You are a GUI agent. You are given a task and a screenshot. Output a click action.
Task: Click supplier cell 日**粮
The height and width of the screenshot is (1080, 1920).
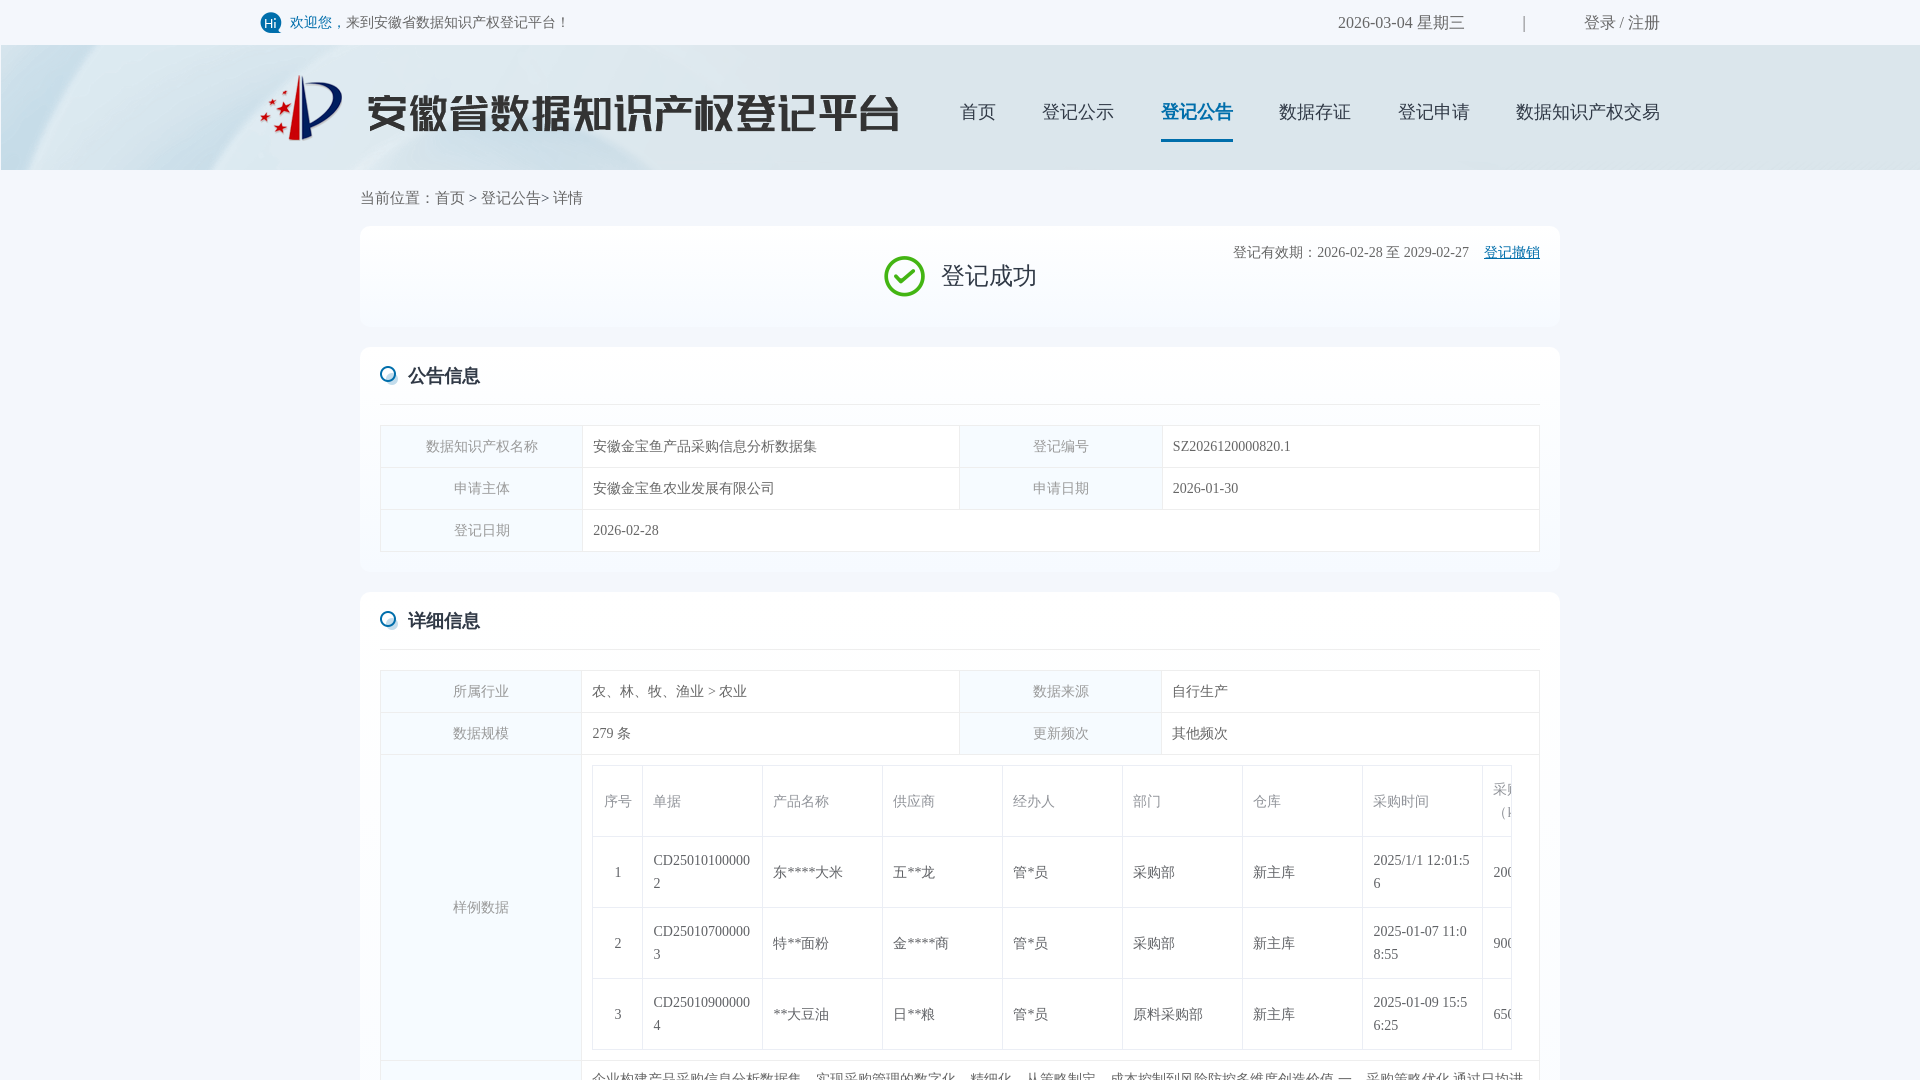914,1015
